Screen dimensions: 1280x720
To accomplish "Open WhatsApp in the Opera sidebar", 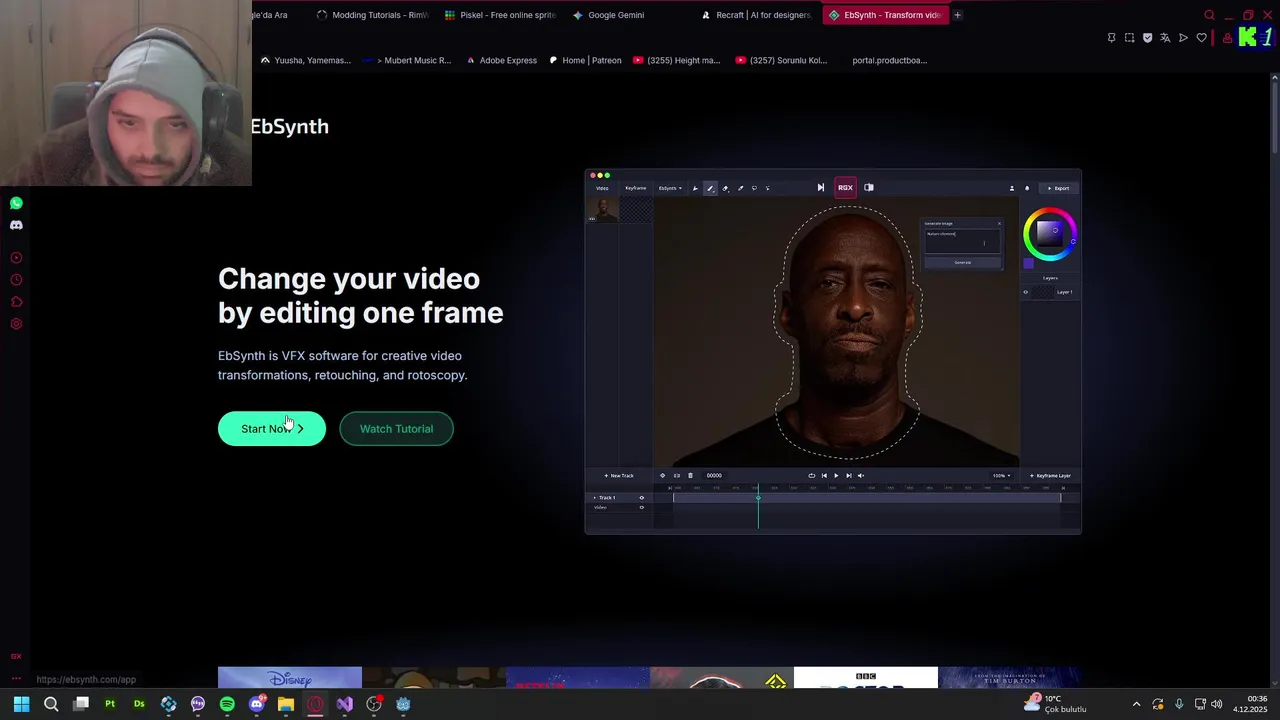I will coord(16,203).
